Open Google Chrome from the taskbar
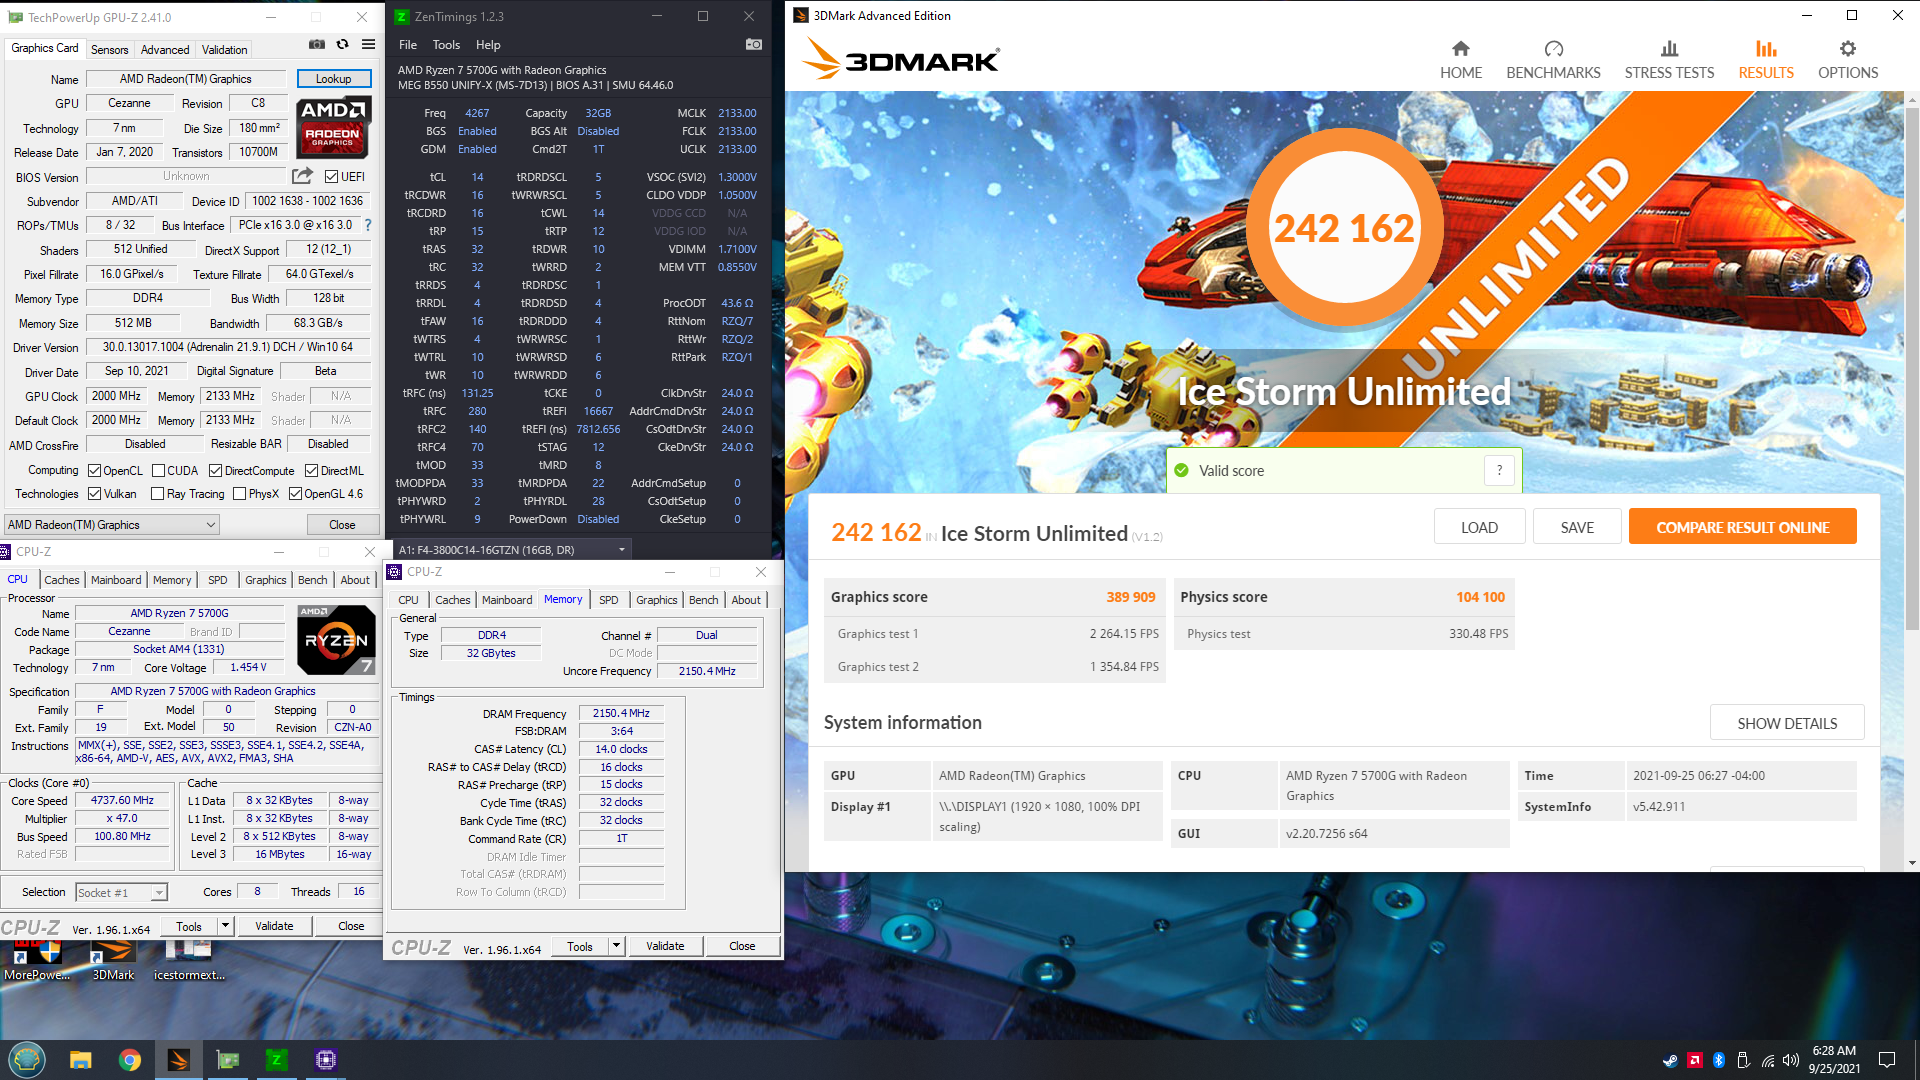This screenshot has width=1920, height=1080. (x=130, y=1060)
